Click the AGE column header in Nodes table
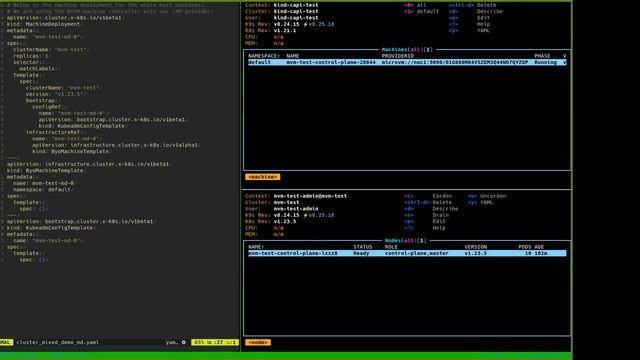Viewport: 640px width, 360px height. [x=539, y=247]
